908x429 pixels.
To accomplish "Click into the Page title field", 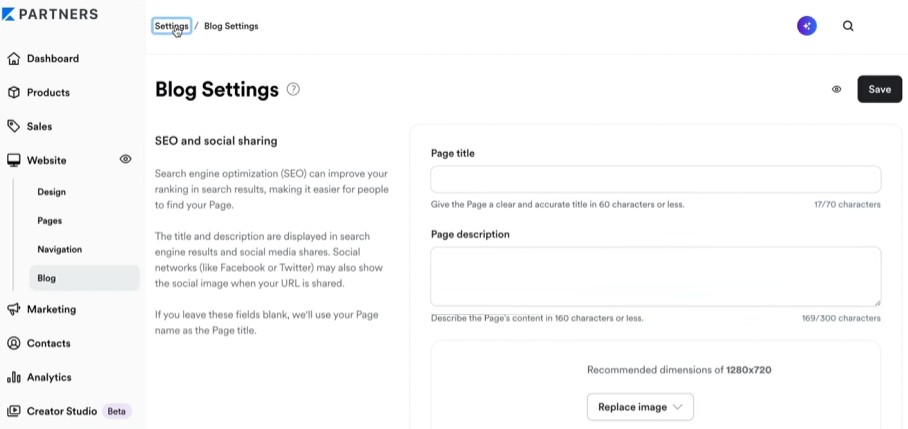I will (x=656, y=179).
